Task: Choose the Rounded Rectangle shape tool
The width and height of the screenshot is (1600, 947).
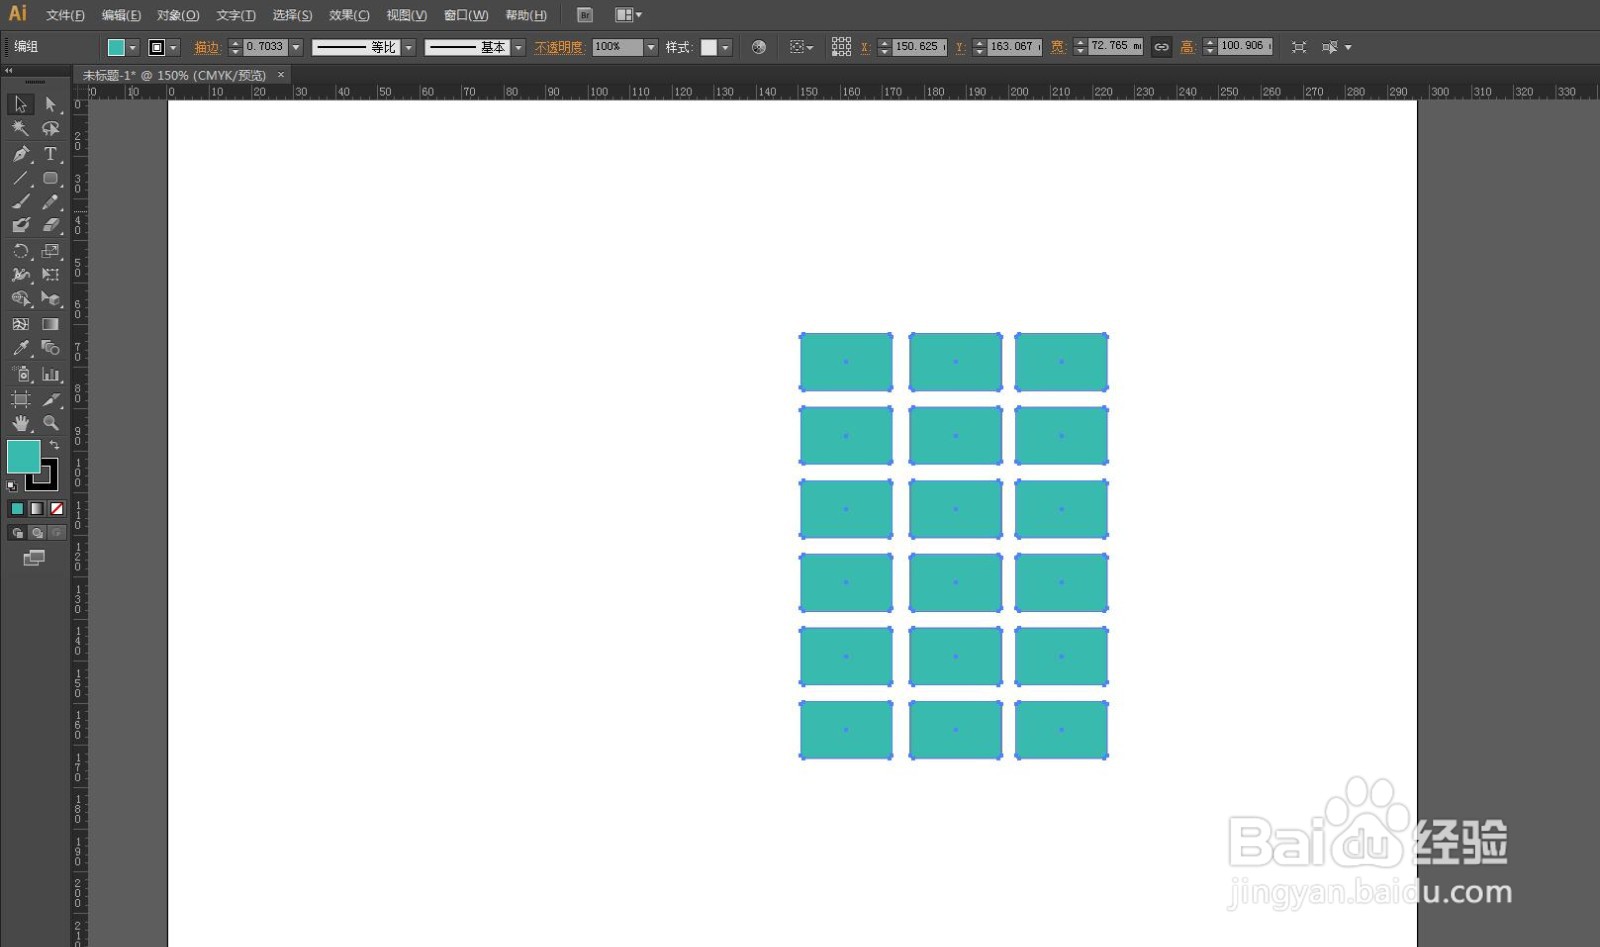Action: [50, 178]
